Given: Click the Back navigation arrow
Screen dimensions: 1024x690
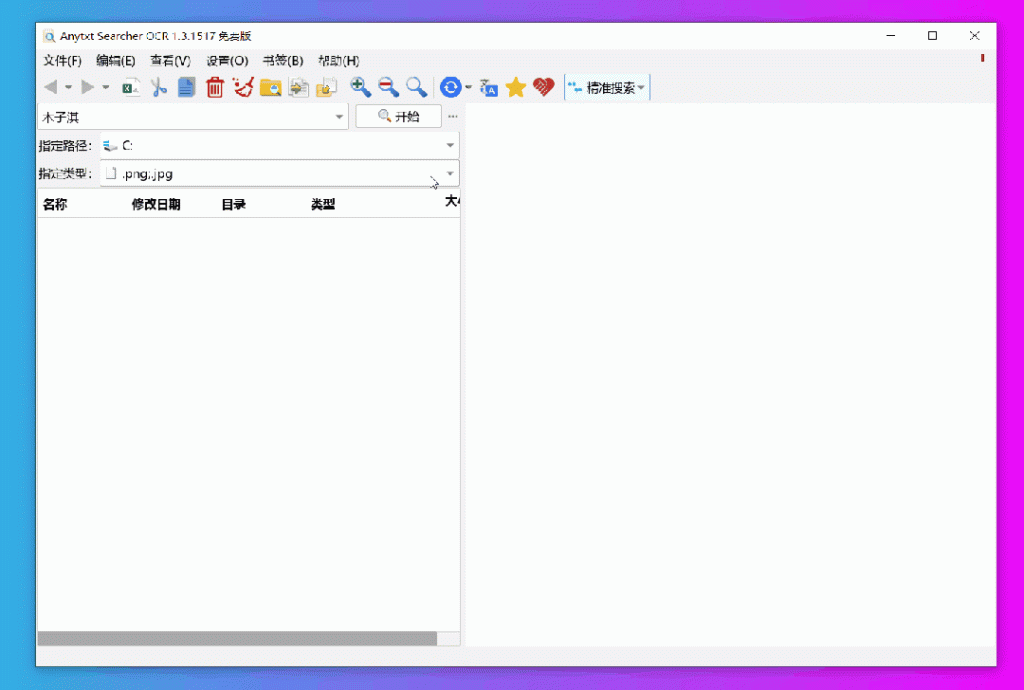Looking at the screenshot, I should click(50, 87).
